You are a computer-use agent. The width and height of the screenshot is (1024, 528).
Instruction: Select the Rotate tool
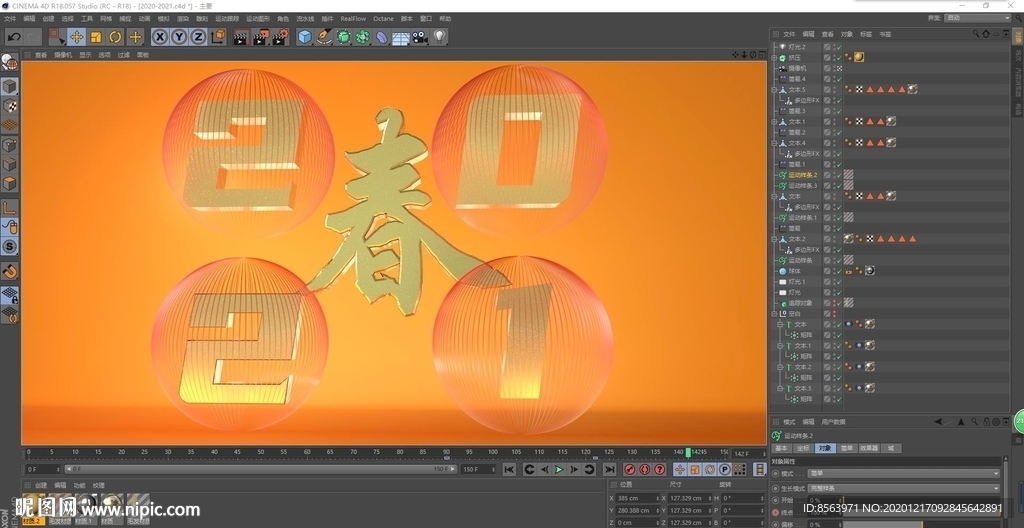click(x=115, y=37)
